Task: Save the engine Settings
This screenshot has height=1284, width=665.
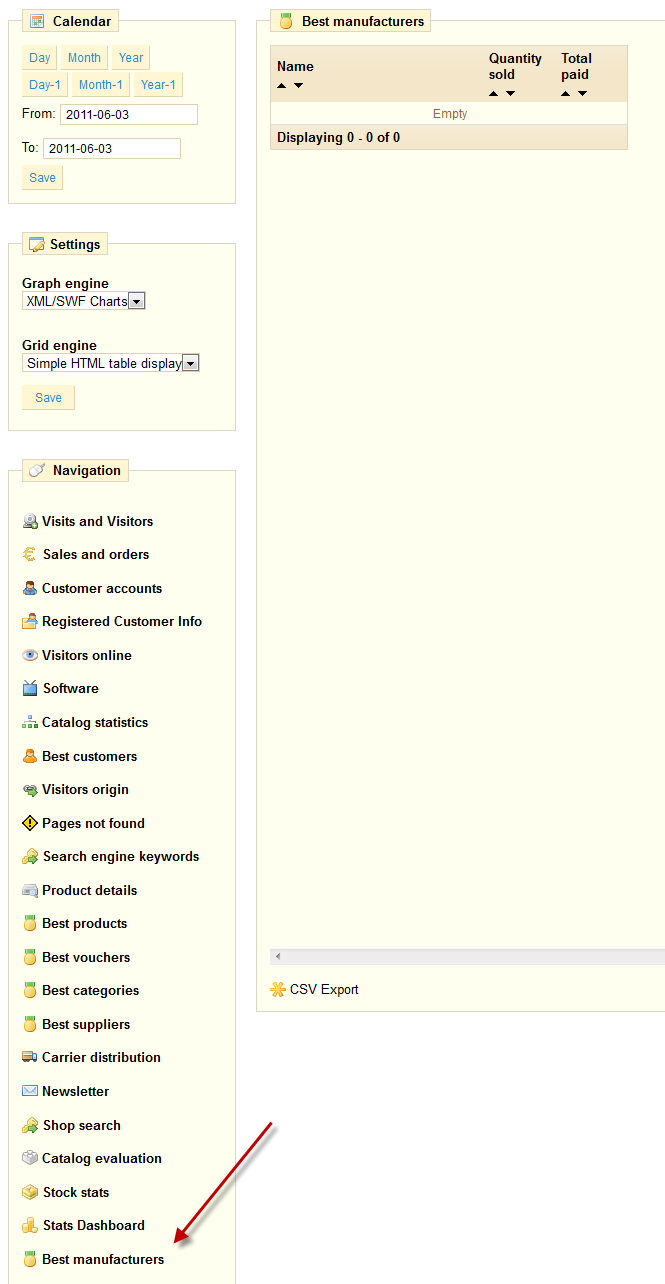Action: click(x=48, y=398)
